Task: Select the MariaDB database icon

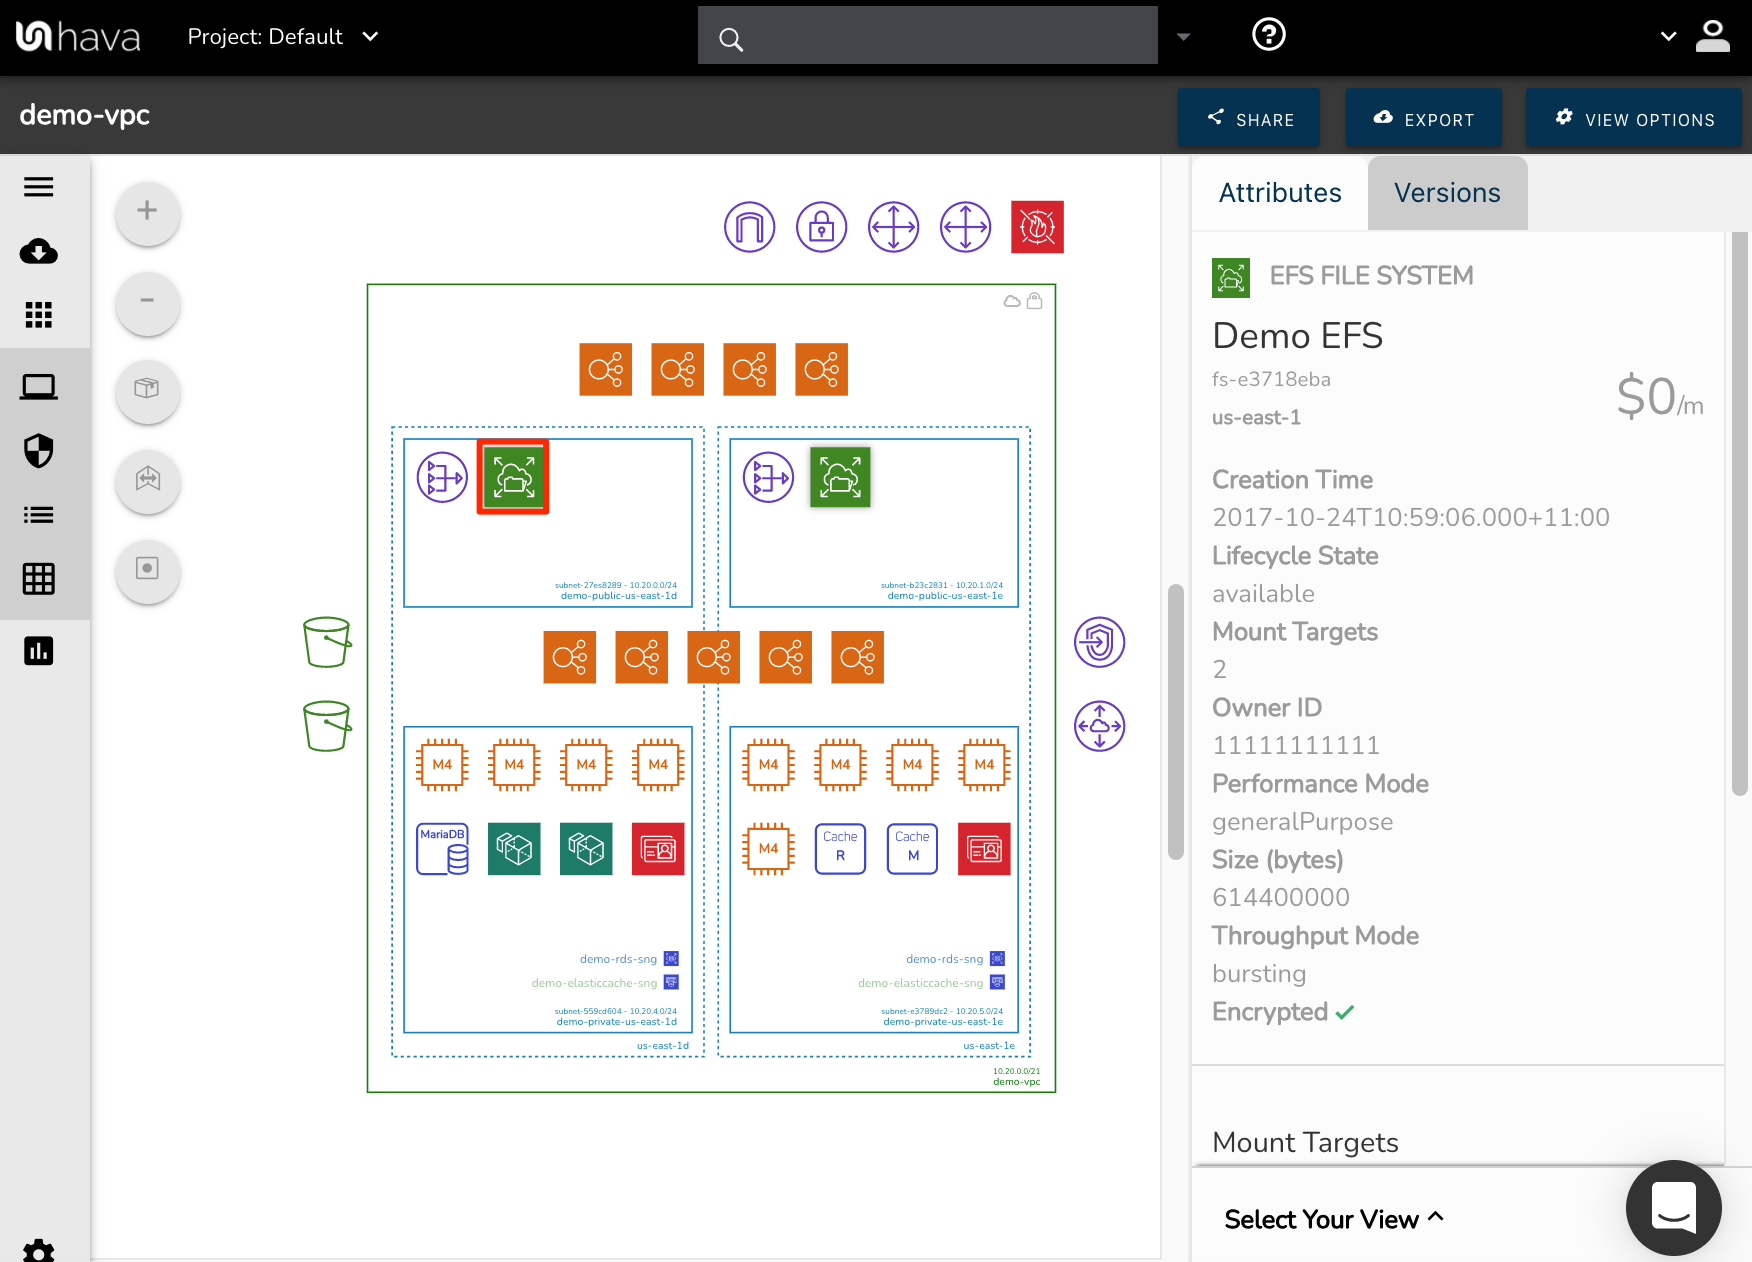Action: coord(442,849)
